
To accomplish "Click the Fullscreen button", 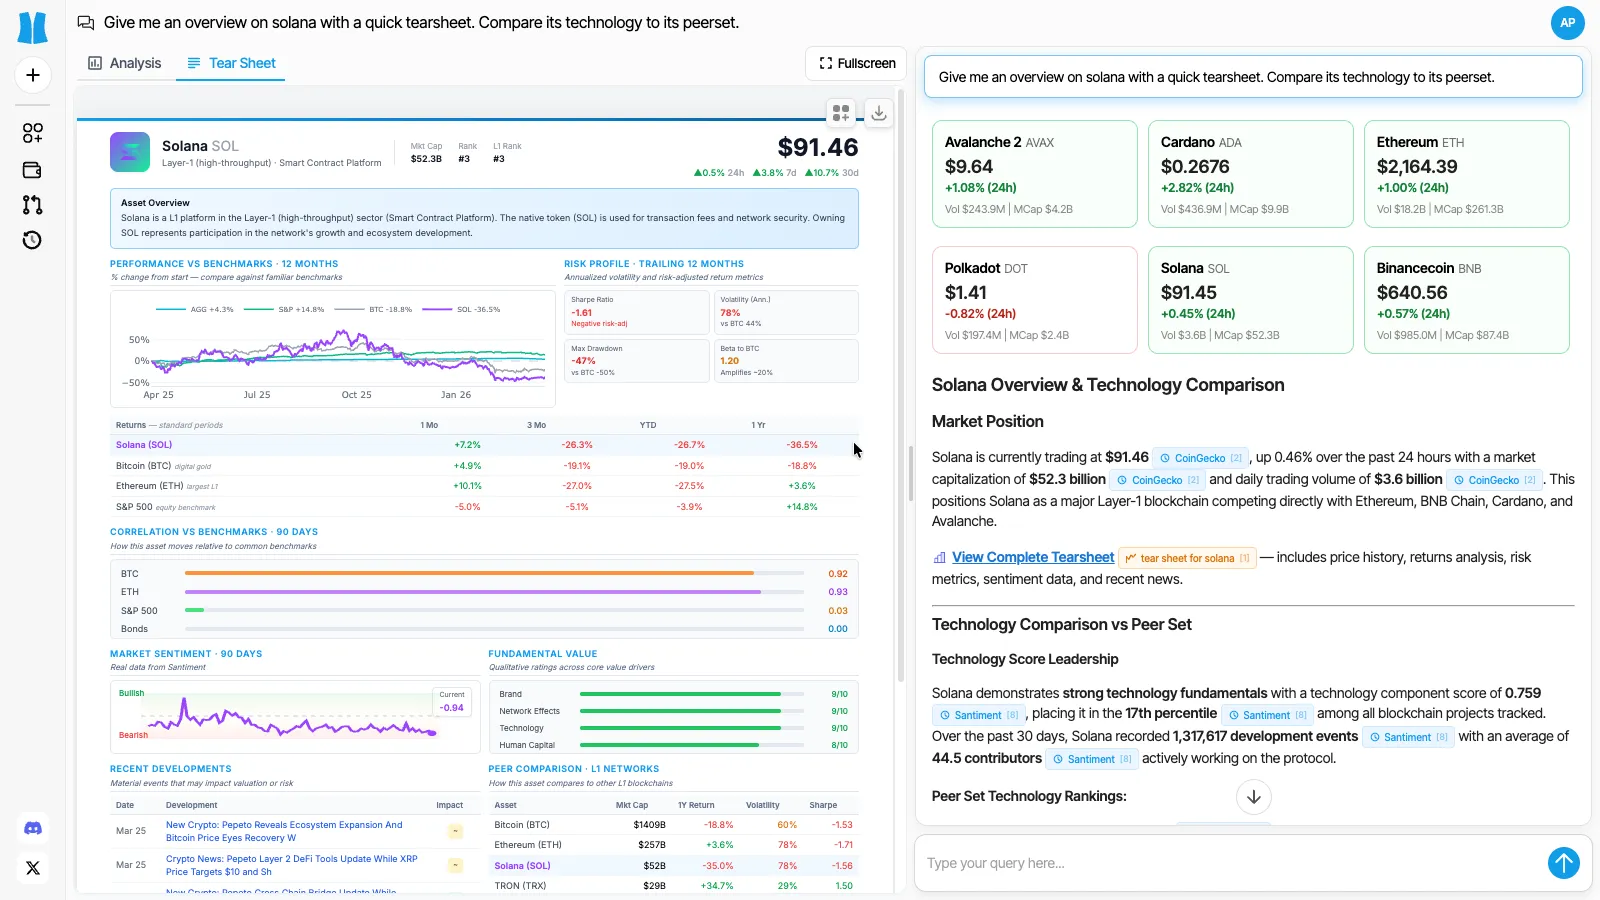I will coord(856,63).
